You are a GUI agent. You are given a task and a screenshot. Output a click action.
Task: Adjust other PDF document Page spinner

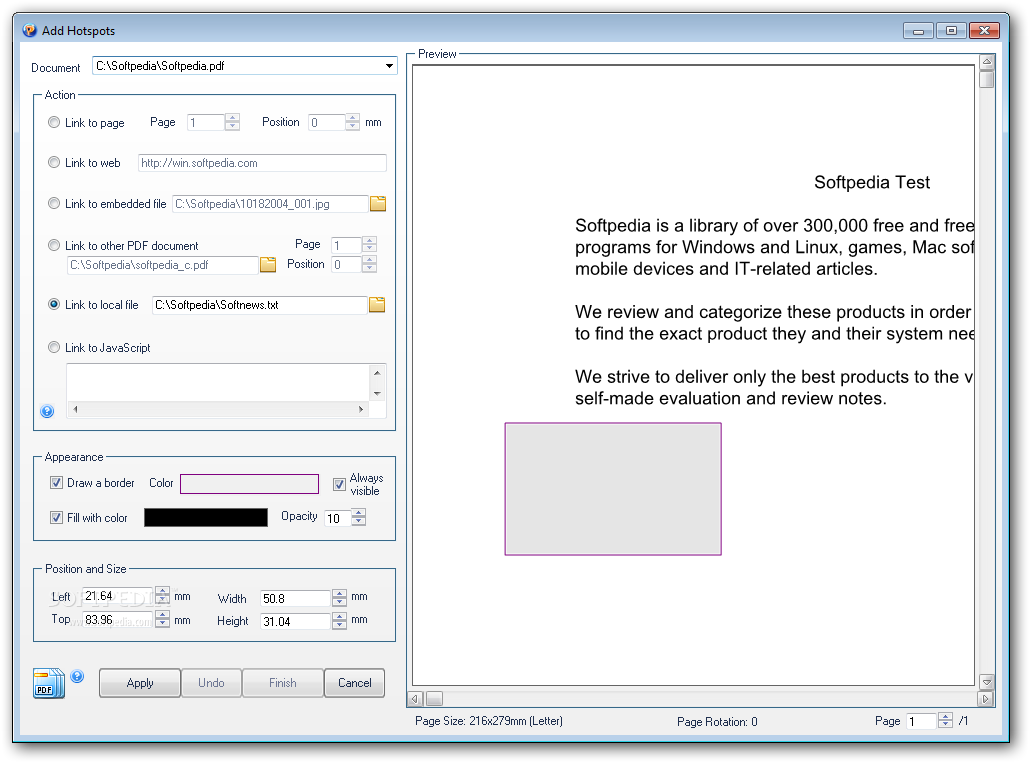[370, 244]
